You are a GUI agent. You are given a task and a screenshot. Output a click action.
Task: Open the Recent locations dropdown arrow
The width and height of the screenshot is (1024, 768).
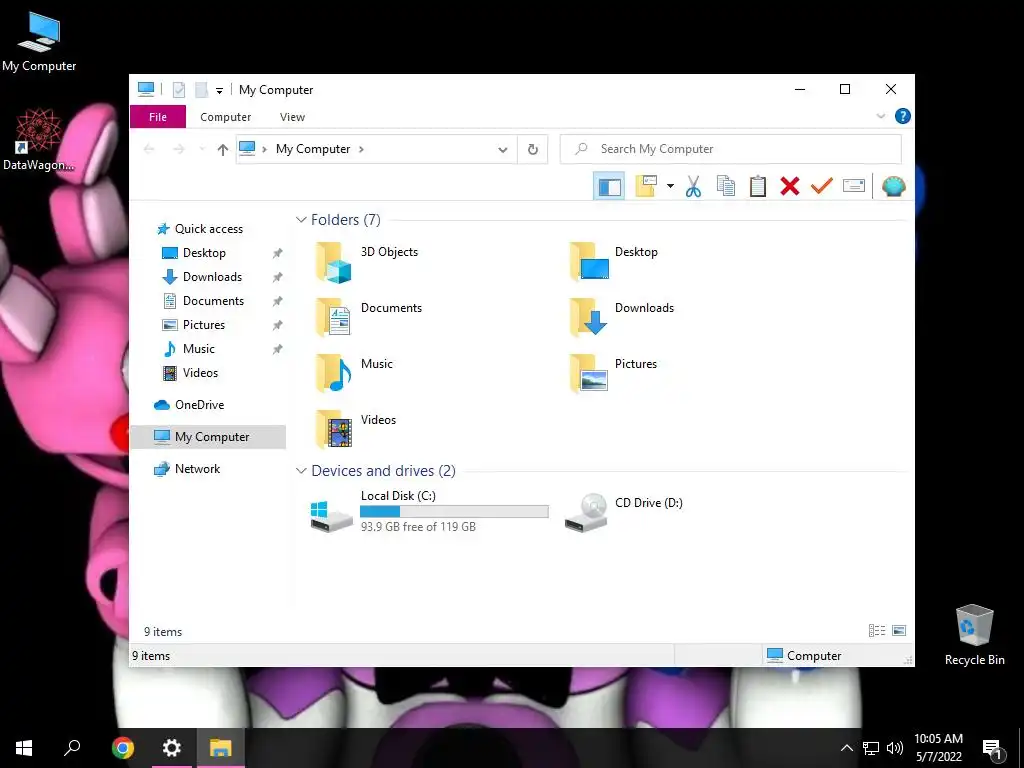coord(202,150)
